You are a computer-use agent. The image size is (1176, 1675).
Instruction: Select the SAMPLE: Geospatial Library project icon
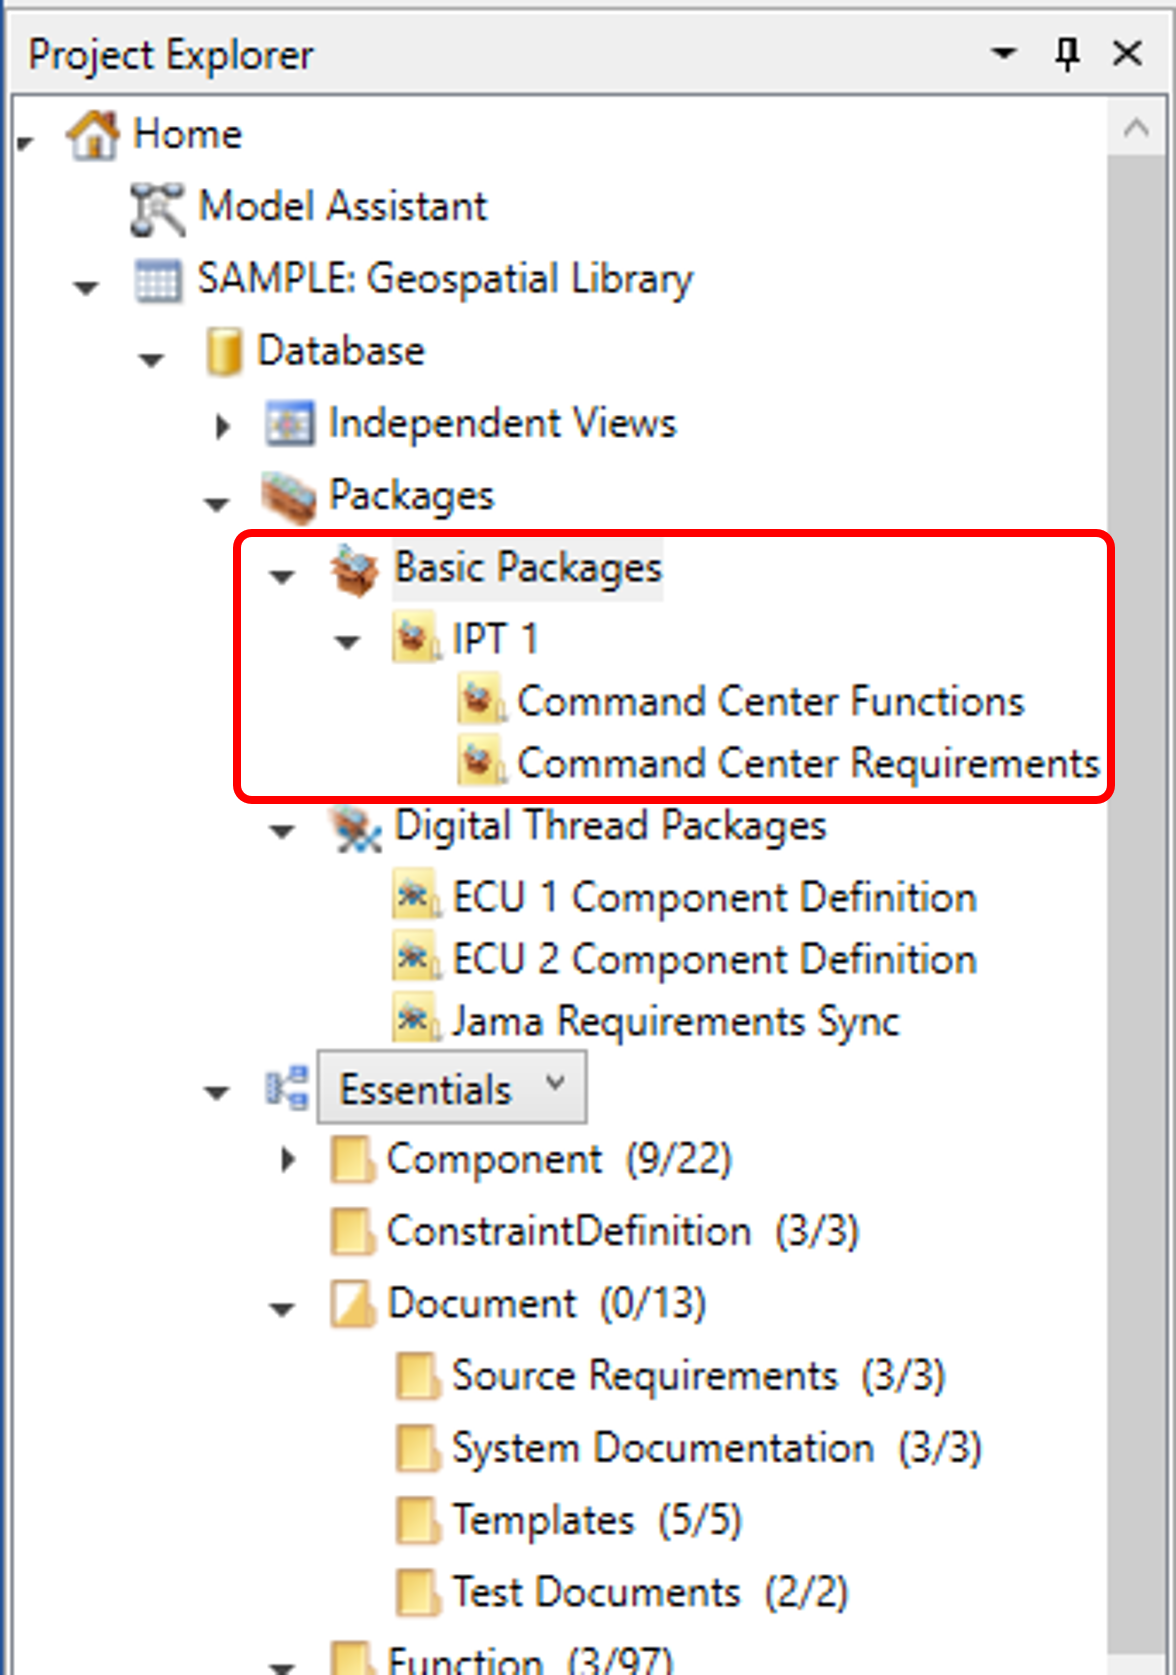(x=158, y=280)
